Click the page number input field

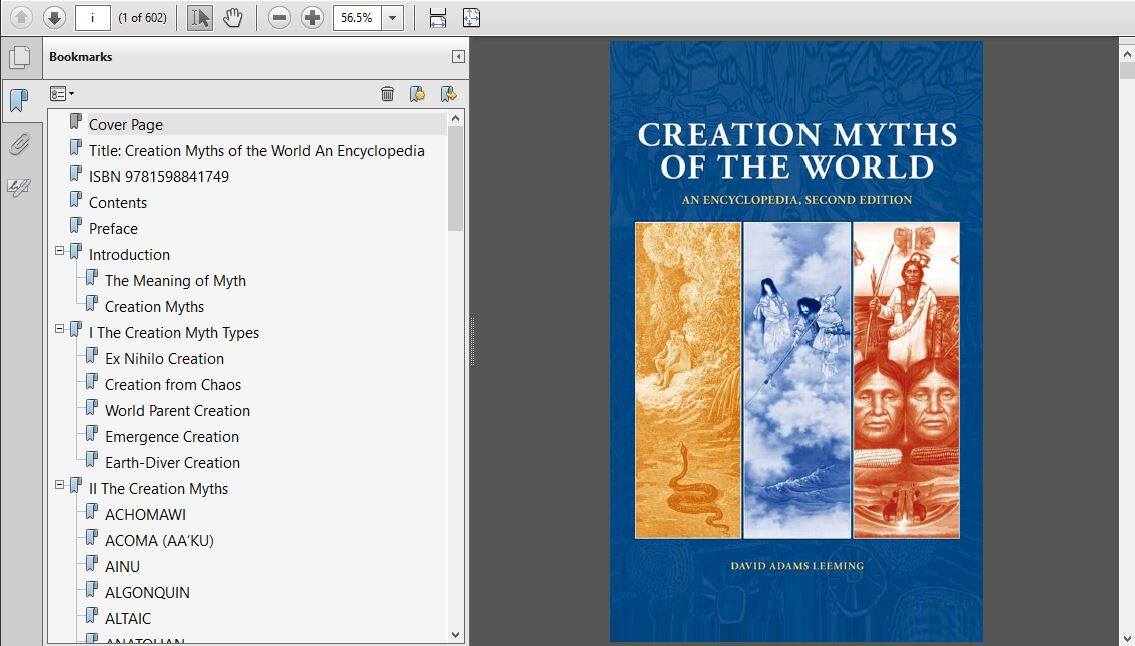tap(92, 18)
